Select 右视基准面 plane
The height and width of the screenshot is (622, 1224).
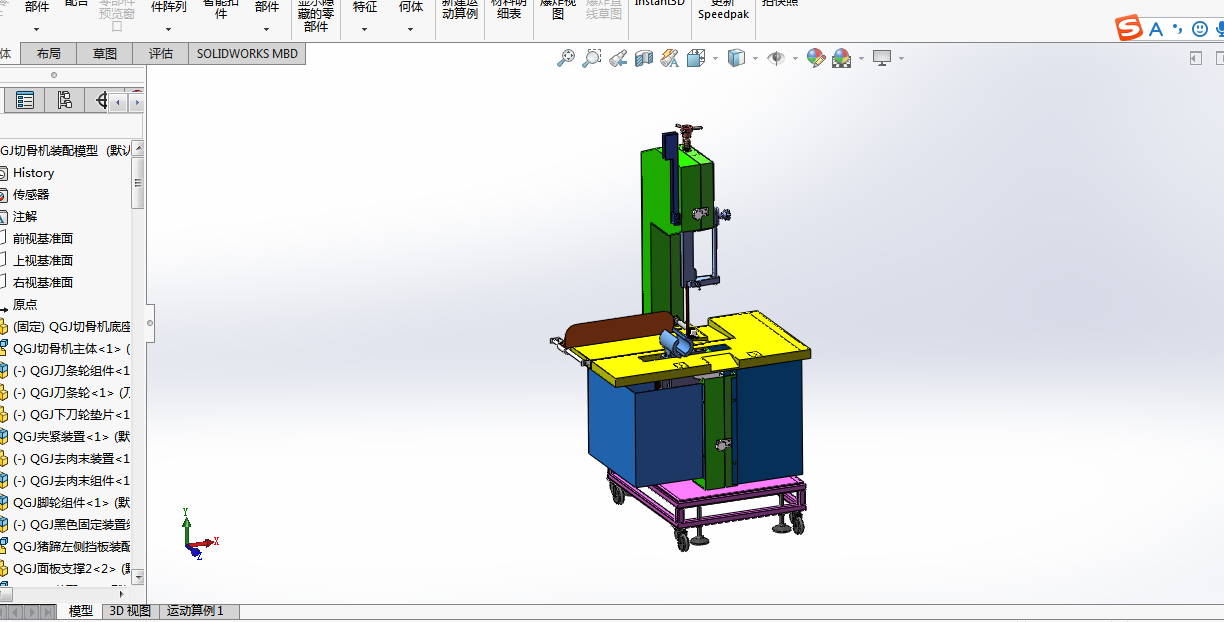click(43, 283)
